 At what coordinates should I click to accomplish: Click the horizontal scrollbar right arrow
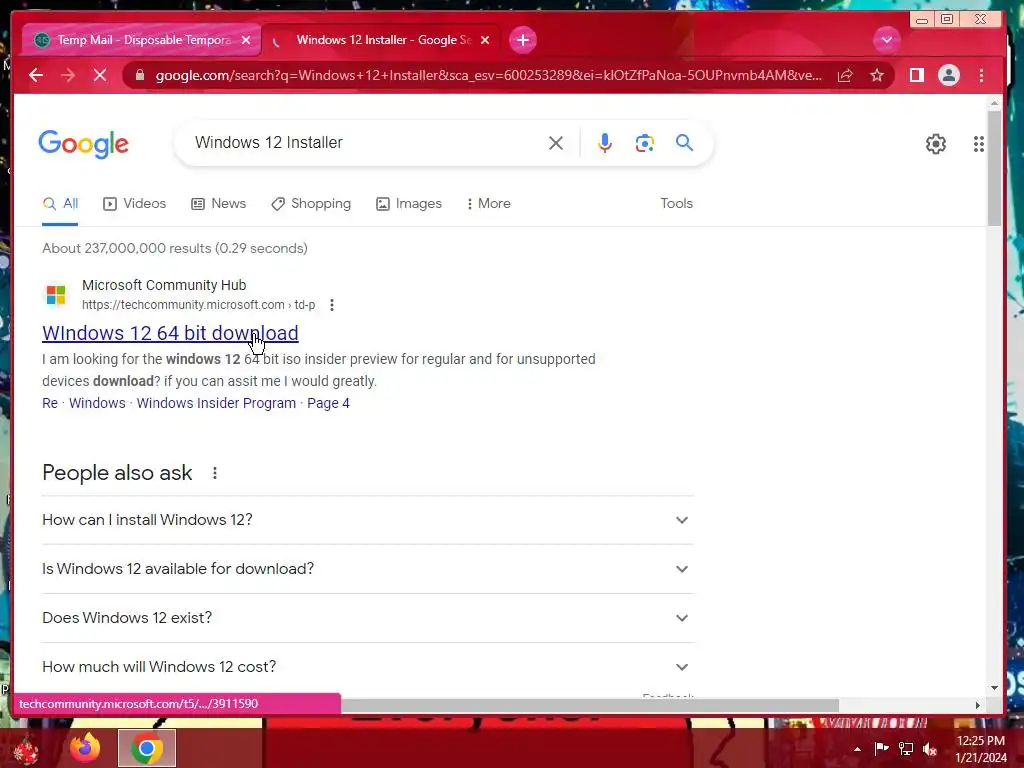coord(978,705)
